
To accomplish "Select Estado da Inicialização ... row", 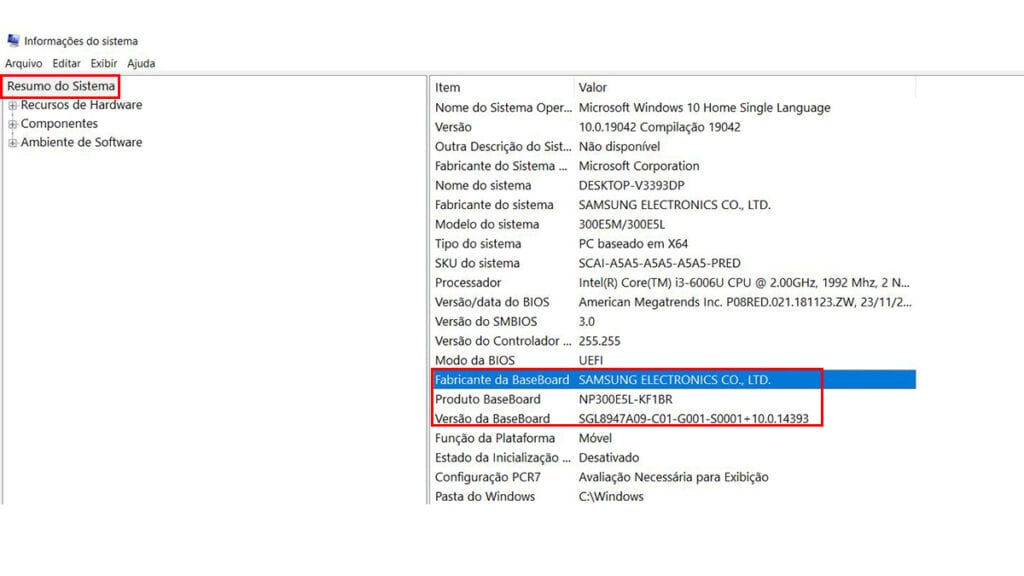I will click(673, 458).
